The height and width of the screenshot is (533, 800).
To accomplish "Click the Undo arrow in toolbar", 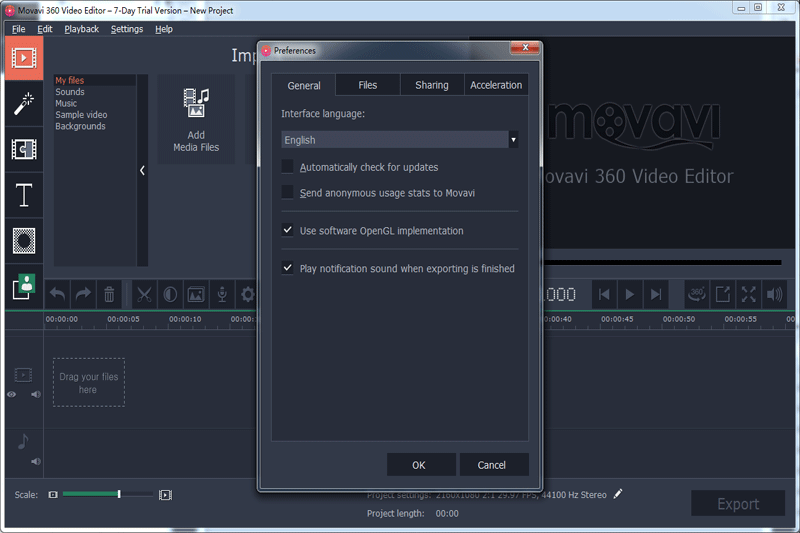I will coord(57,294).
